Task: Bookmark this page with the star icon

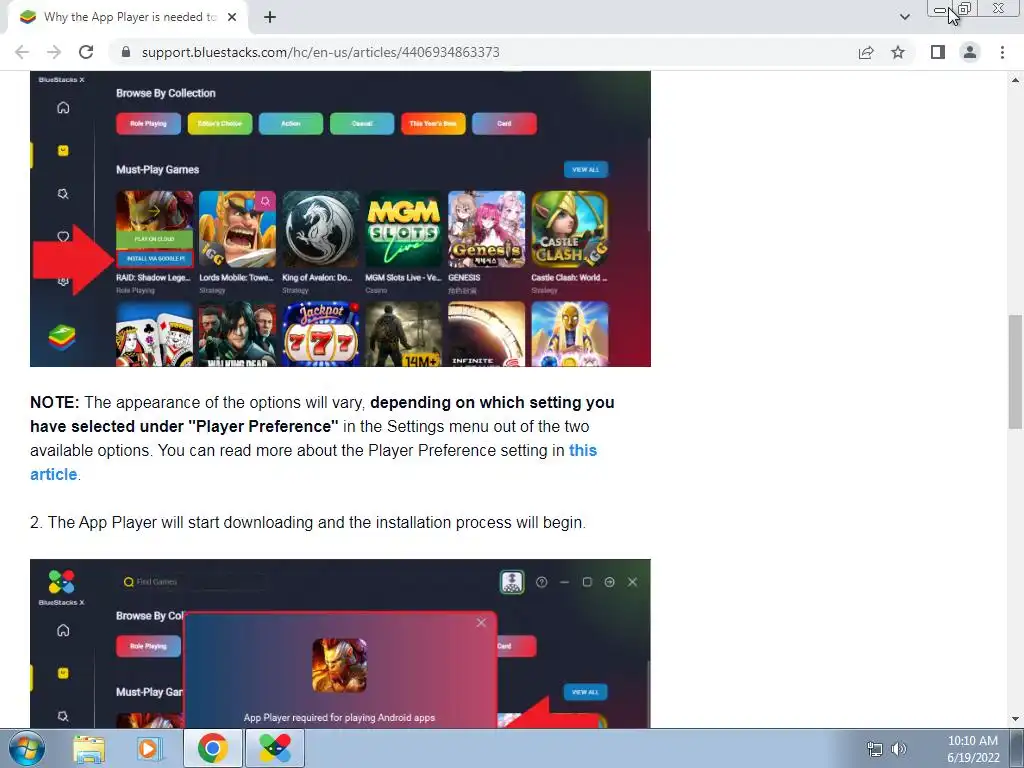Action: 898,52
